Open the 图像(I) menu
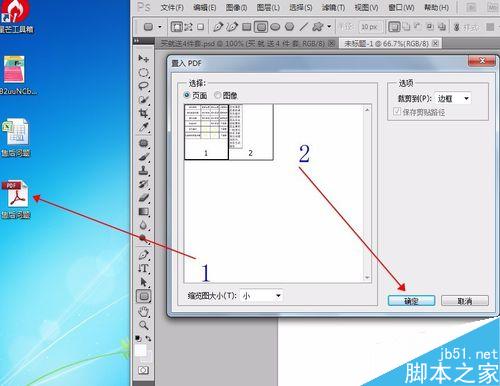This screenshot has width=500, height=386. pos(236,8)
